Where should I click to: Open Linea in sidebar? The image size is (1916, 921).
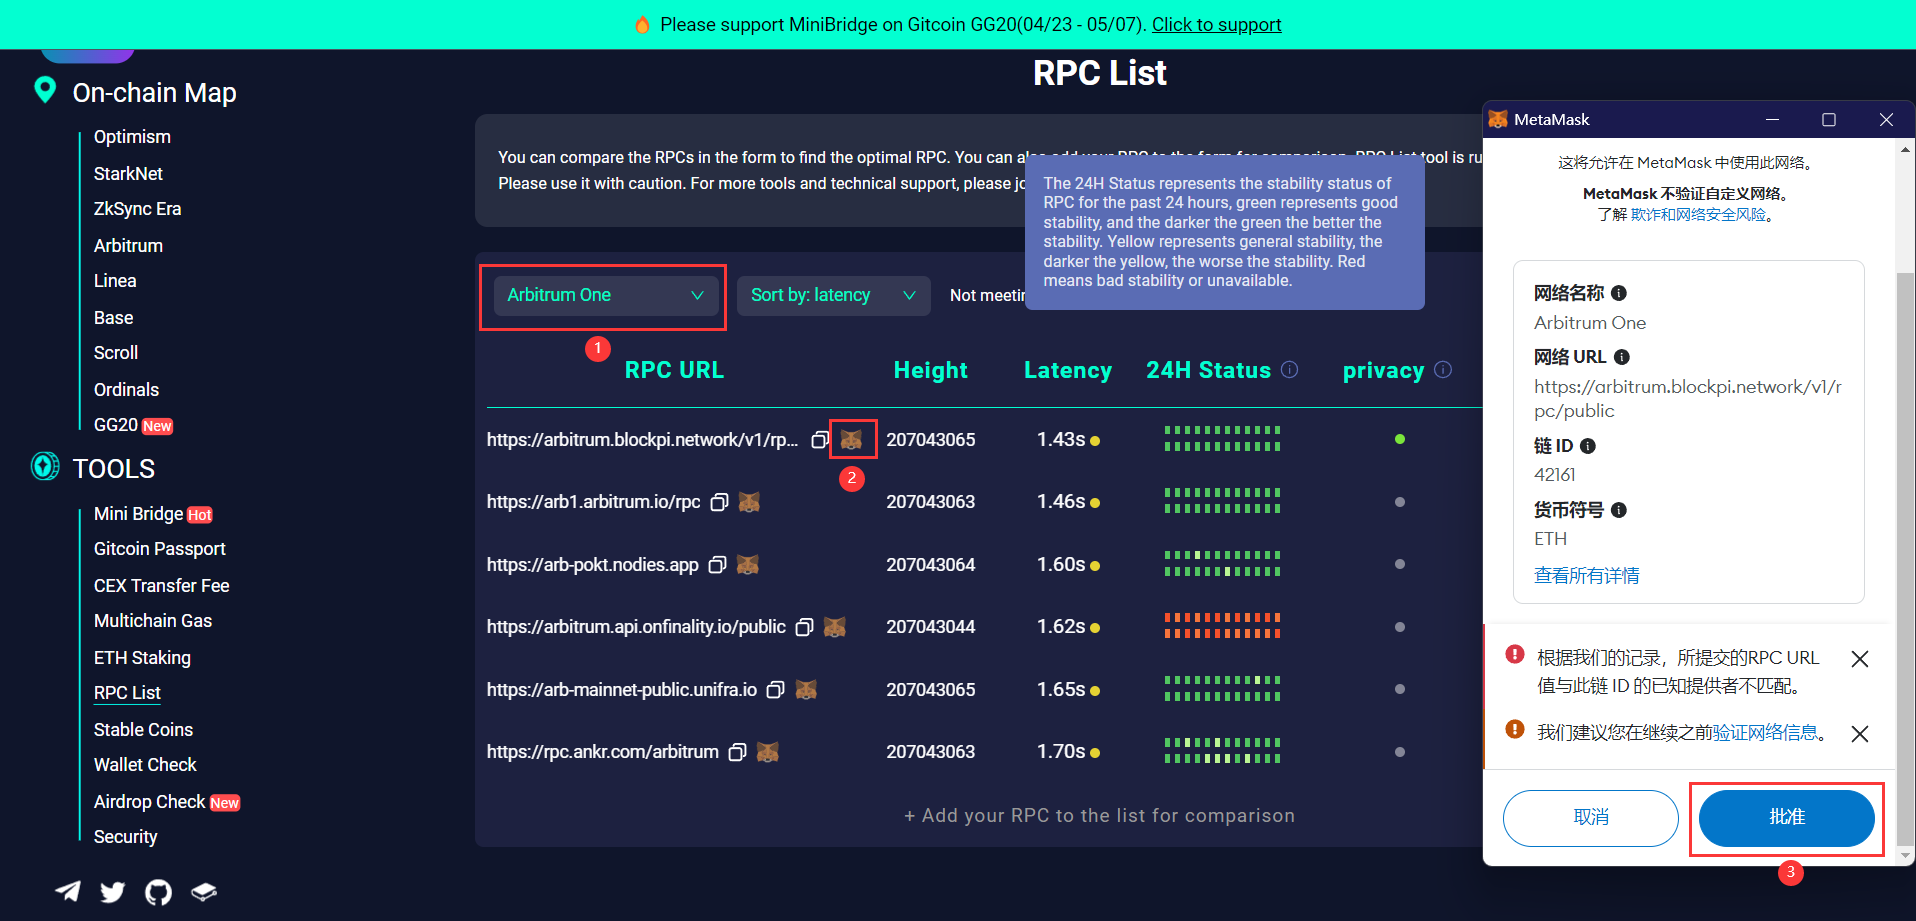click(x=115, y=281)
